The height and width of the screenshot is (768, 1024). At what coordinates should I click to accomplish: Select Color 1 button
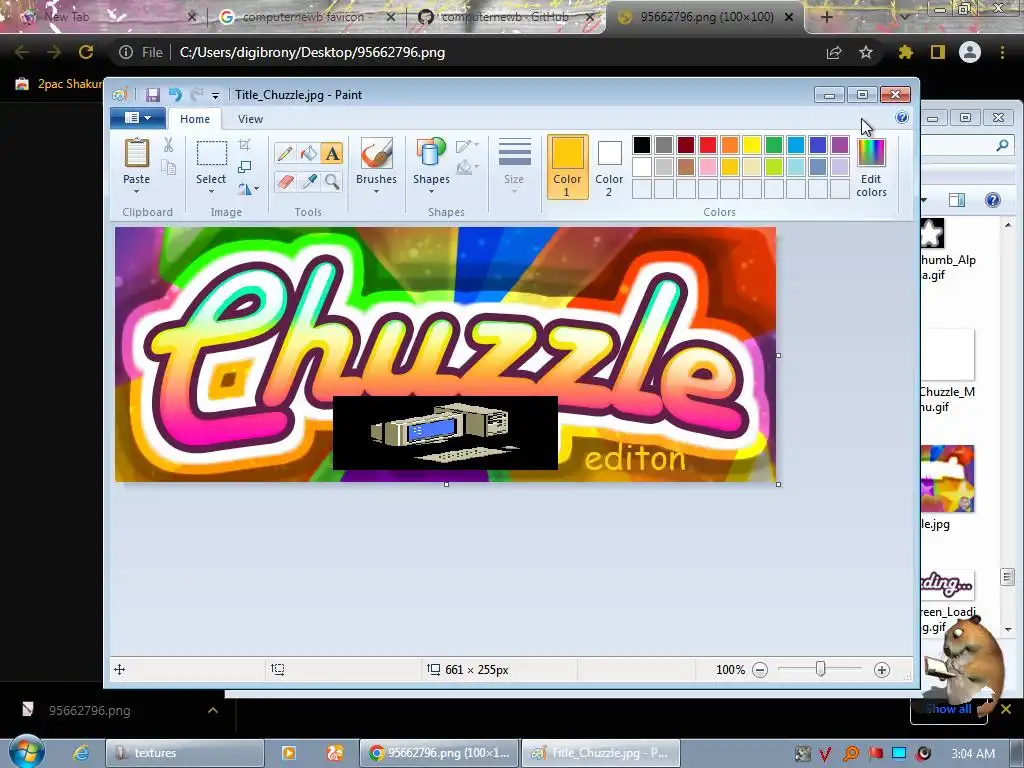click(567, 167)
